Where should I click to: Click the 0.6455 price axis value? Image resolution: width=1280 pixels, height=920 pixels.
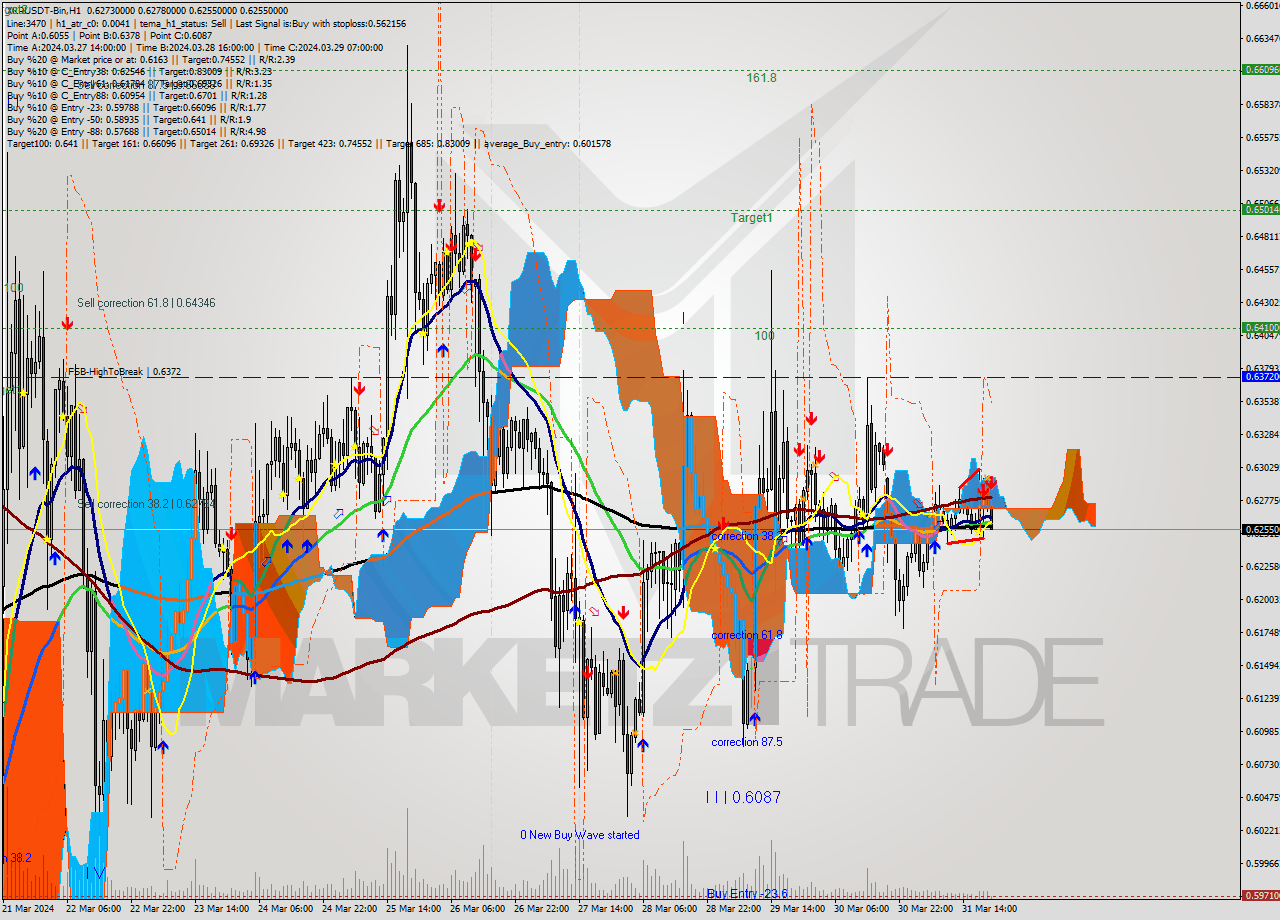coord(1262,269)
